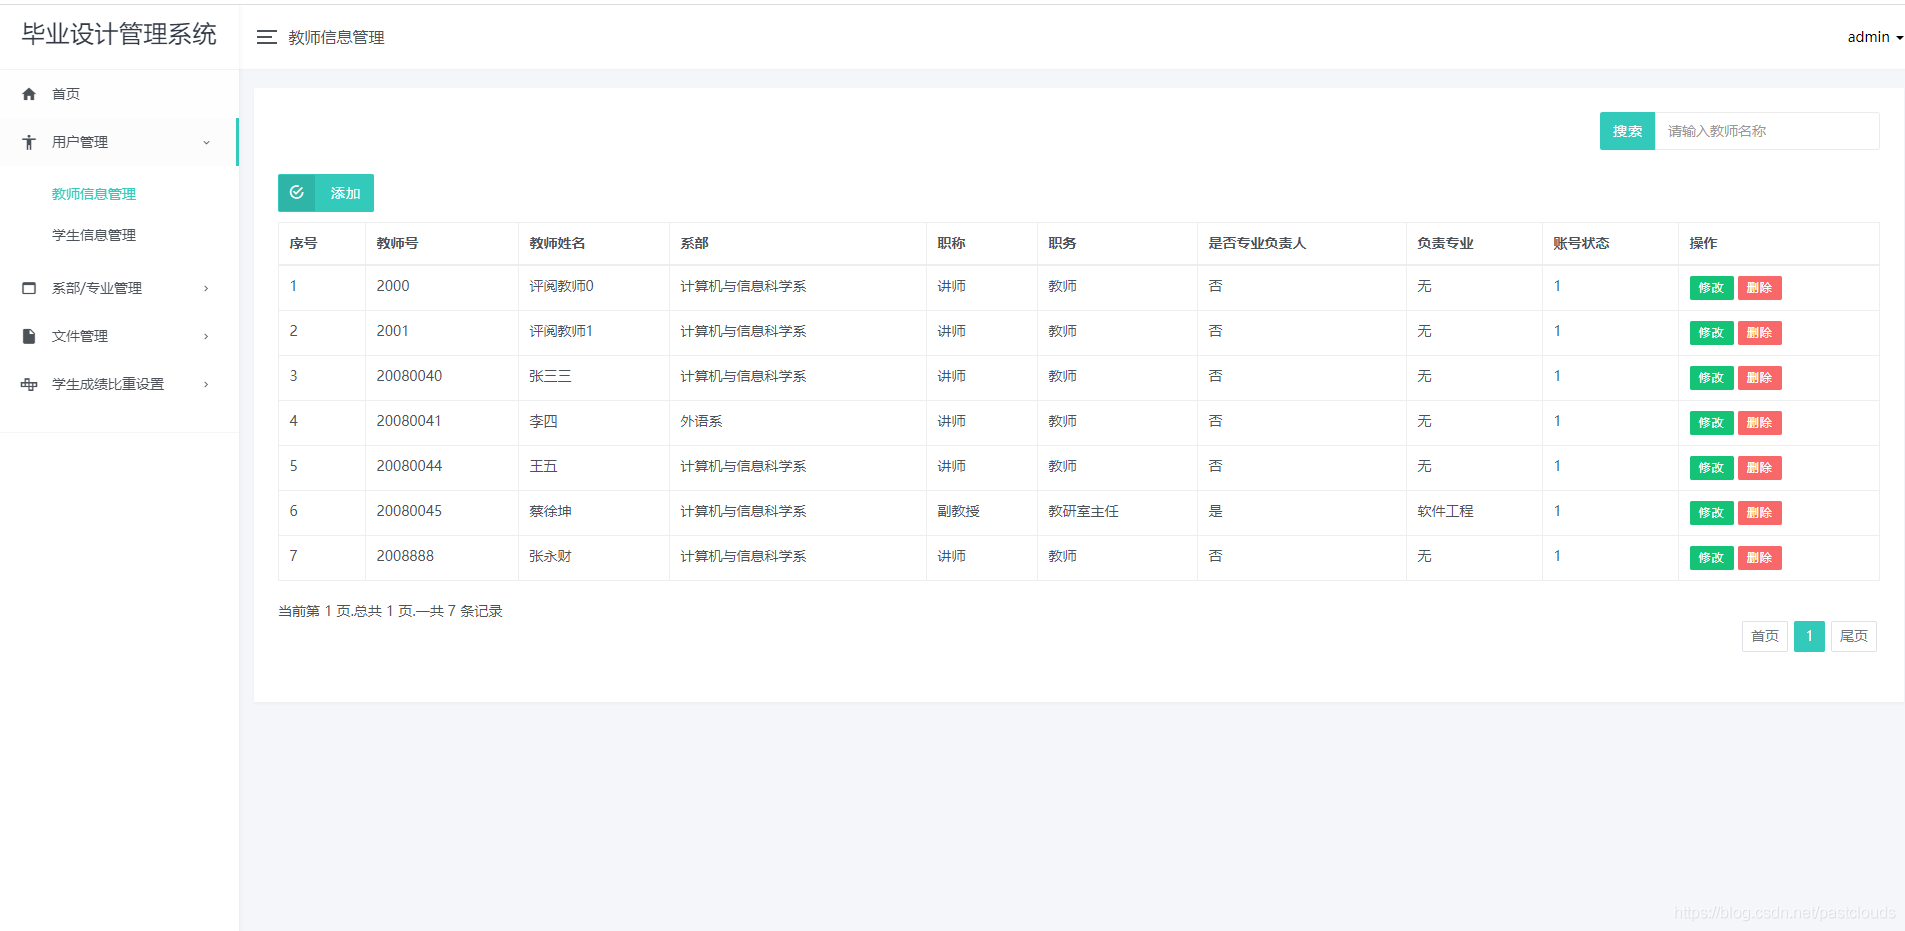
Task: Click the home icon in sidebar
Action: point(29,94)
